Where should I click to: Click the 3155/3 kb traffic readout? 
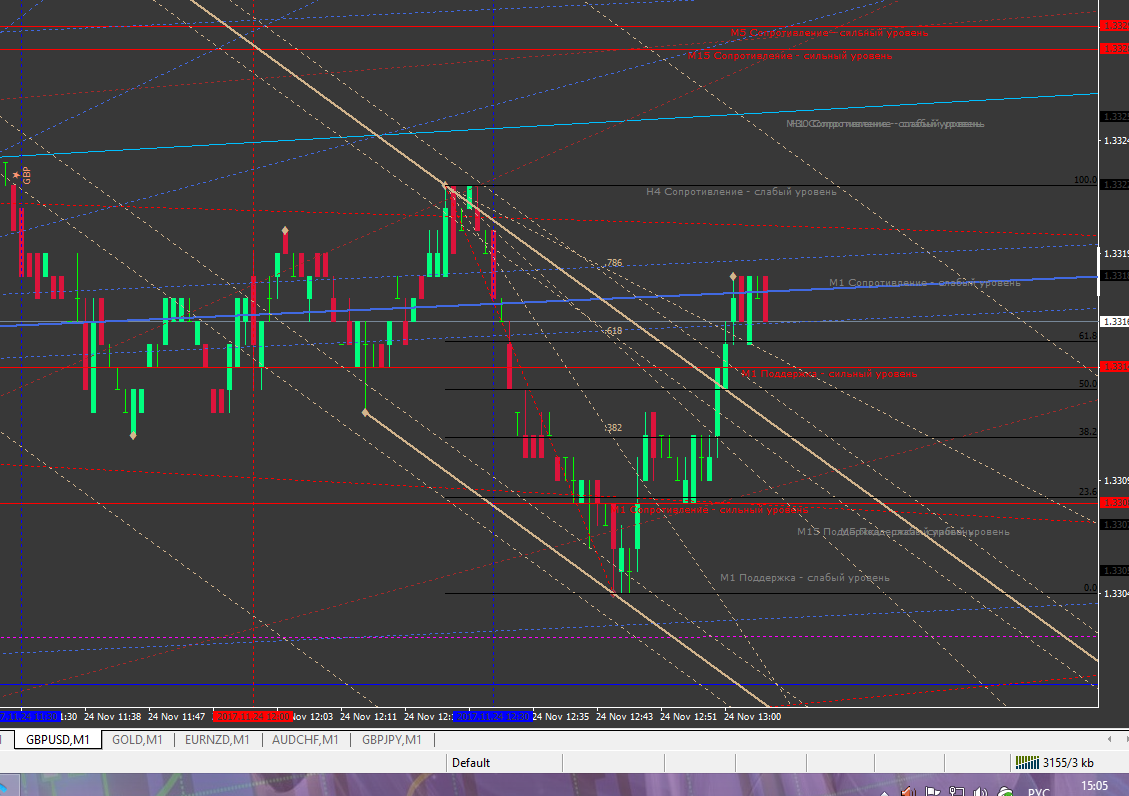click(x=1068, y=763)
